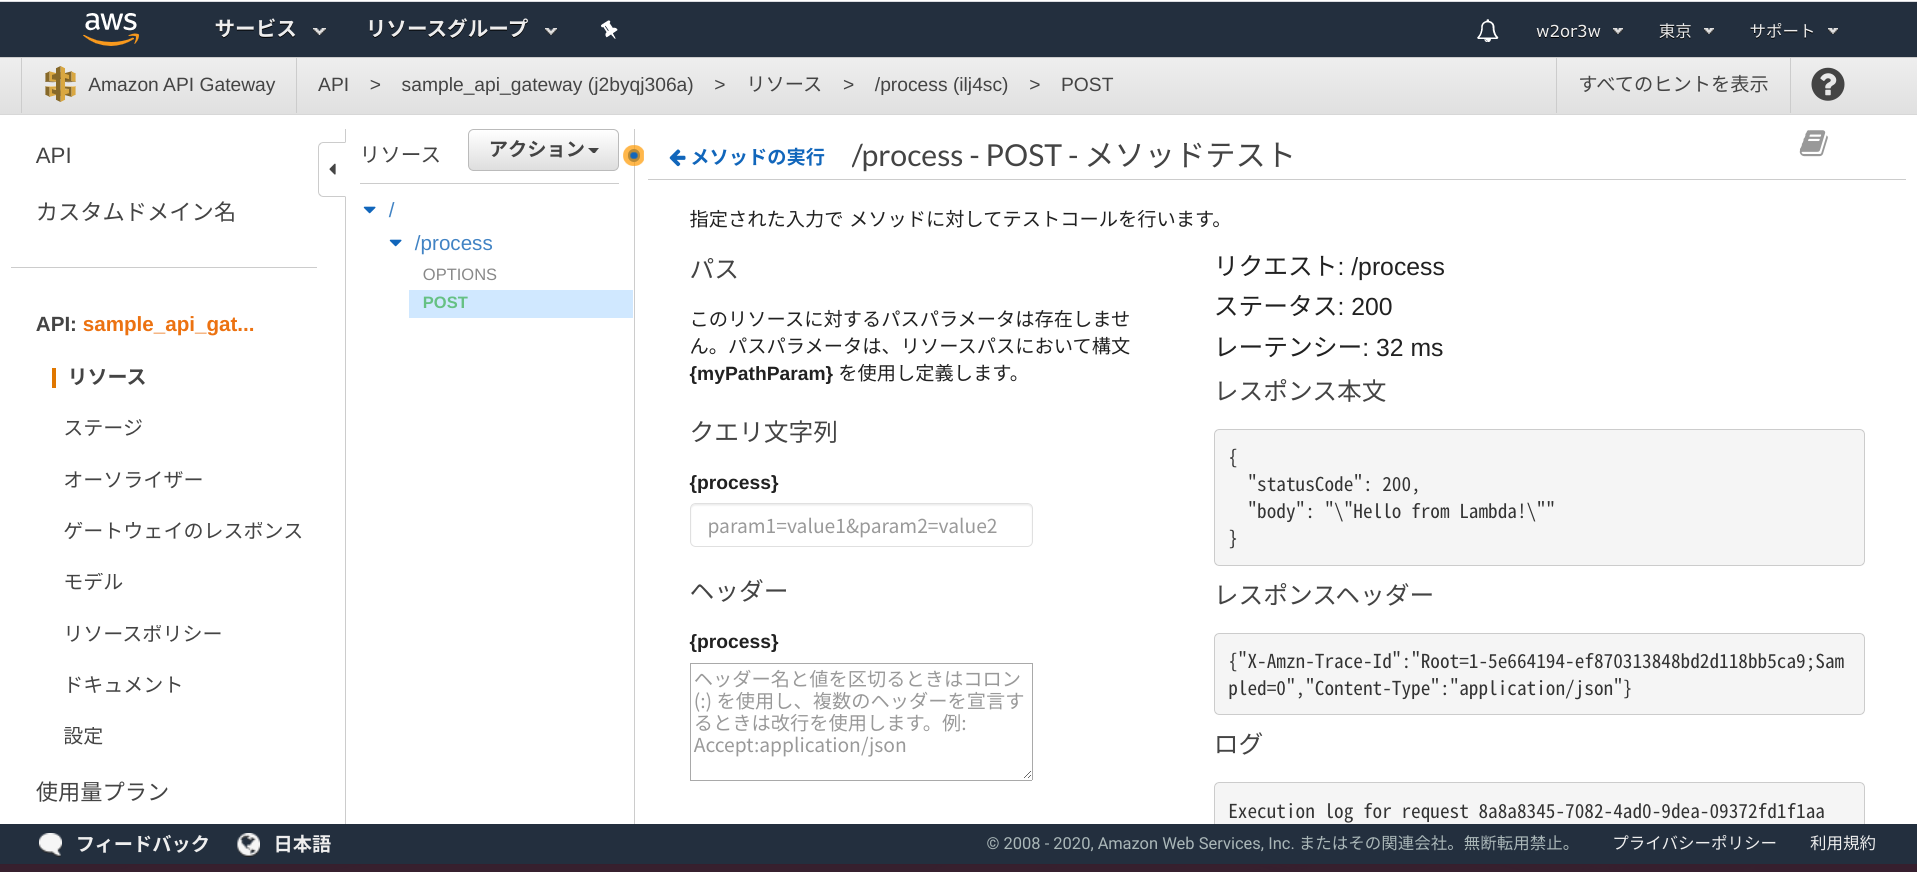This screenshot has width=1917, height=872.
Task: Collapse the /process resource tree node
Action: pos(396,243)
